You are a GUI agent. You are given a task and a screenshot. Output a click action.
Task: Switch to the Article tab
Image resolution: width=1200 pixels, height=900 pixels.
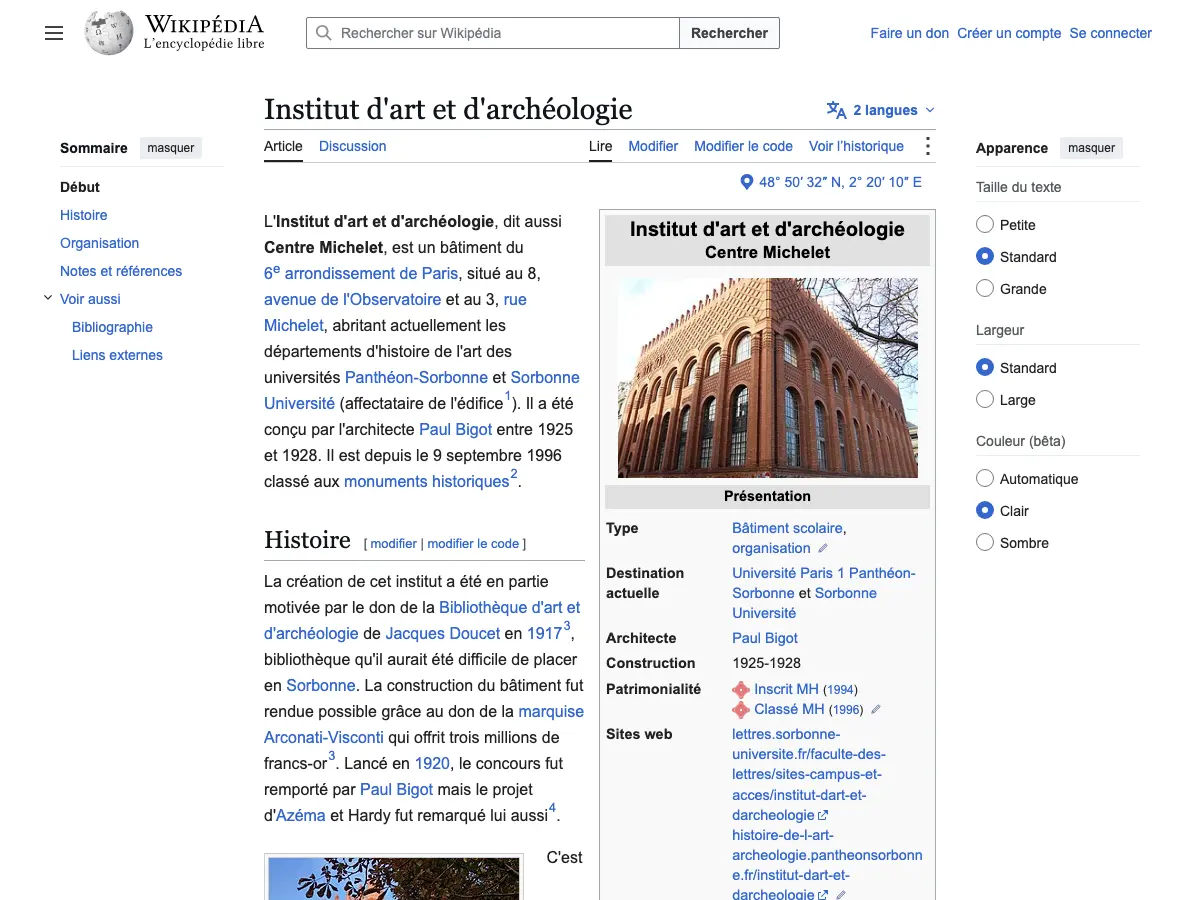pyautogui.click(x=283, y=146)
